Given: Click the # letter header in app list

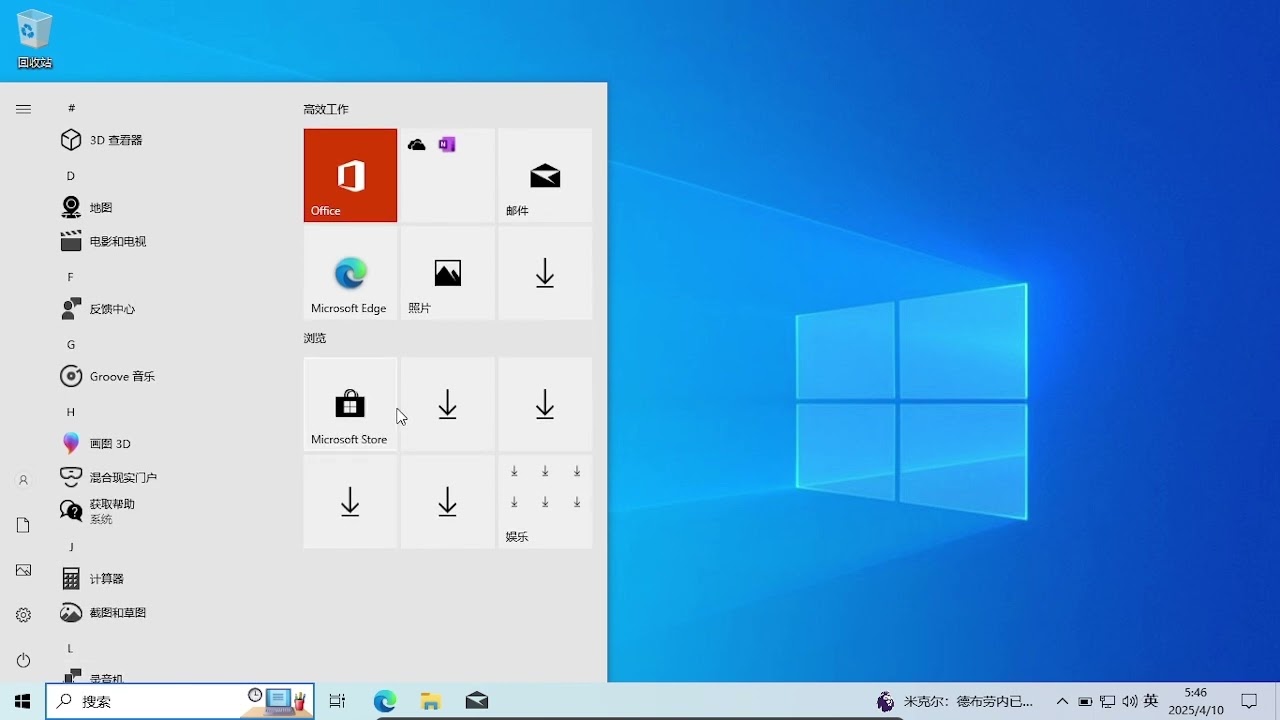Looking at the screenshot, I should pyautogui.click(x=71, y=108).
